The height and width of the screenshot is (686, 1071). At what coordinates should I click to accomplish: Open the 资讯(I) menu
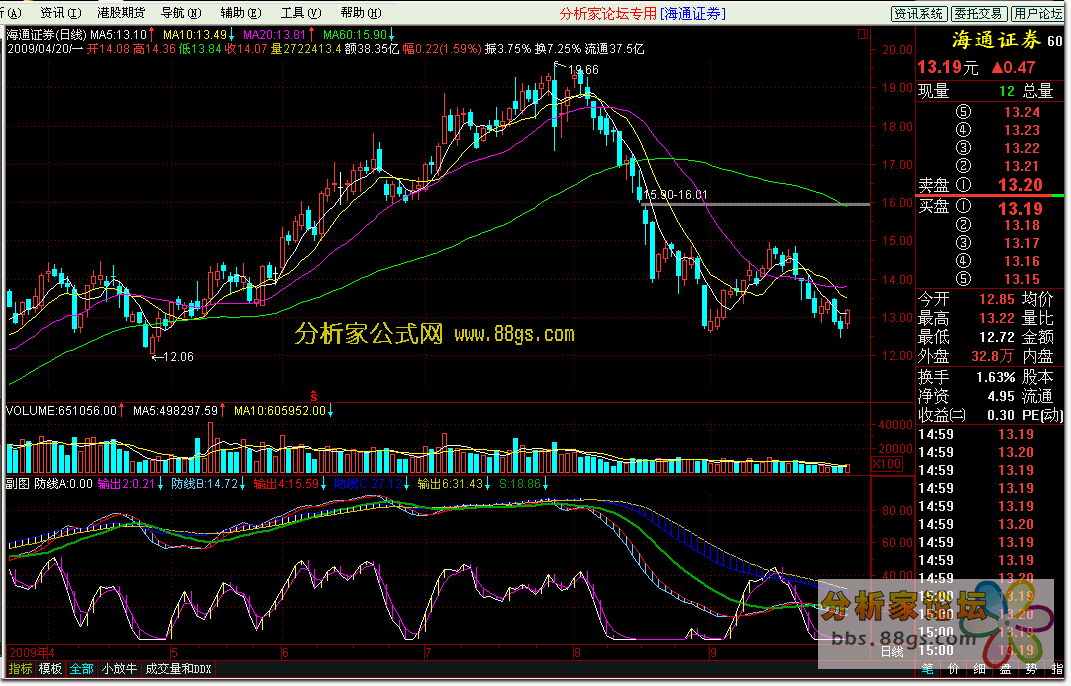point(61,13)
